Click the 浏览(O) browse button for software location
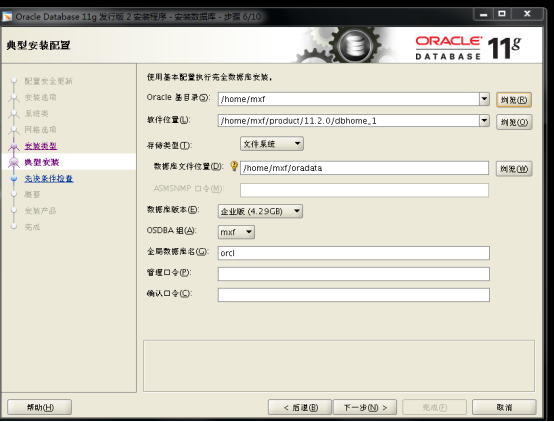554x422 pixels. click(x=514, y=122)
